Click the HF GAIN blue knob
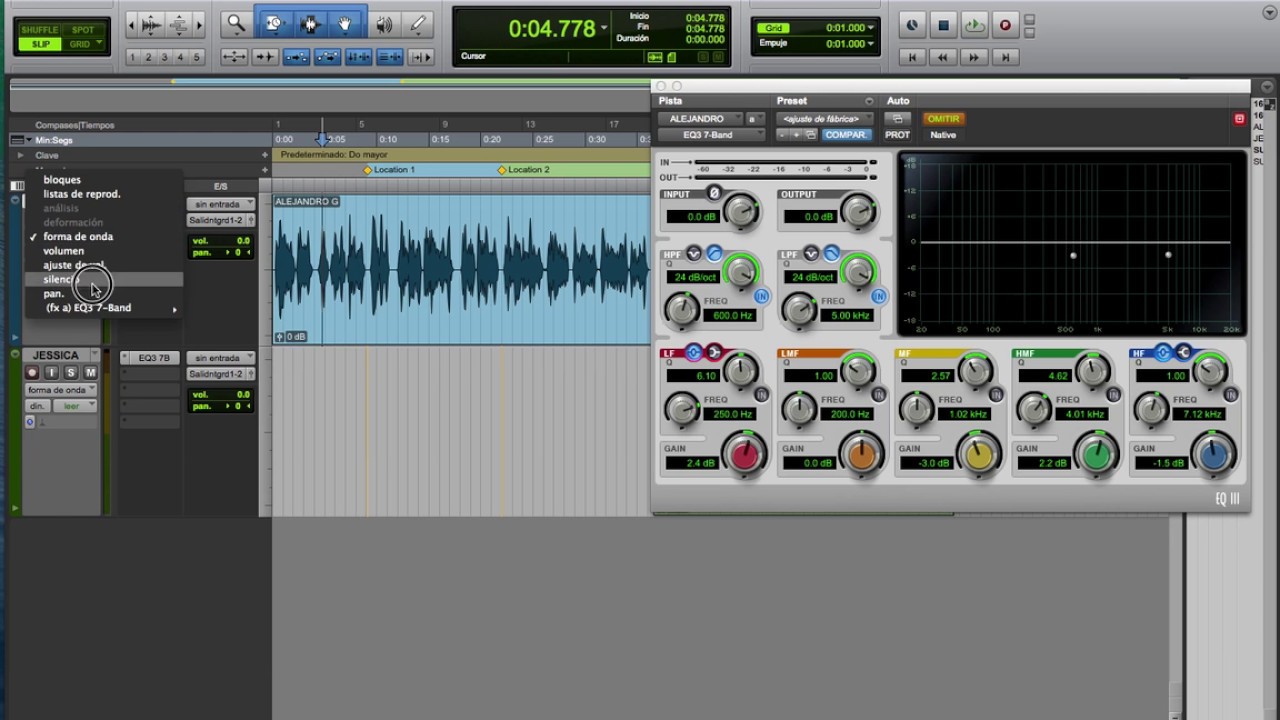The width and height of the screenshot is (1280, 720). [1213, 455]
